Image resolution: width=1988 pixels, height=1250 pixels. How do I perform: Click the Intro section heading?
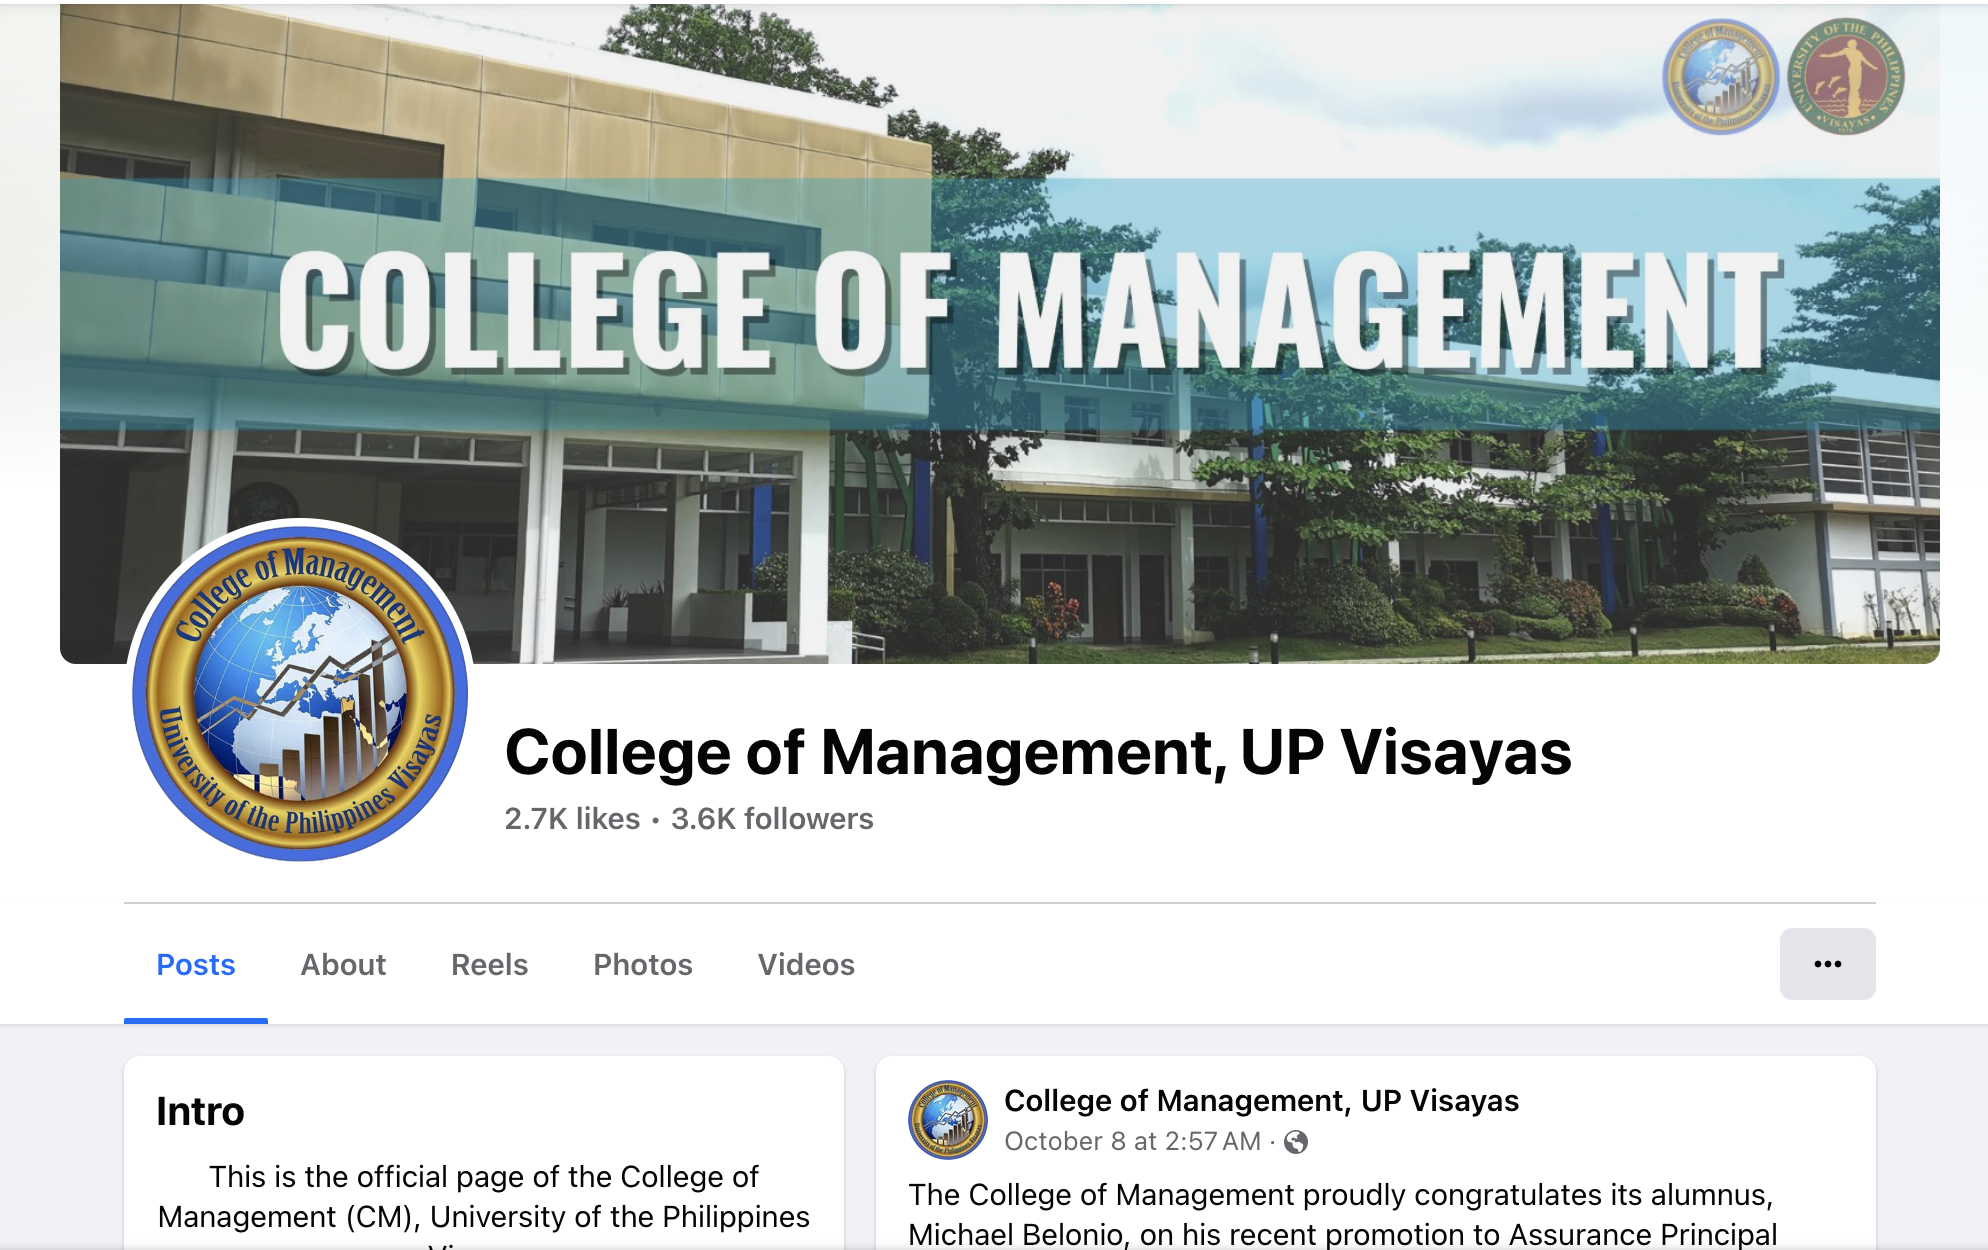[x=200, y=1112]
